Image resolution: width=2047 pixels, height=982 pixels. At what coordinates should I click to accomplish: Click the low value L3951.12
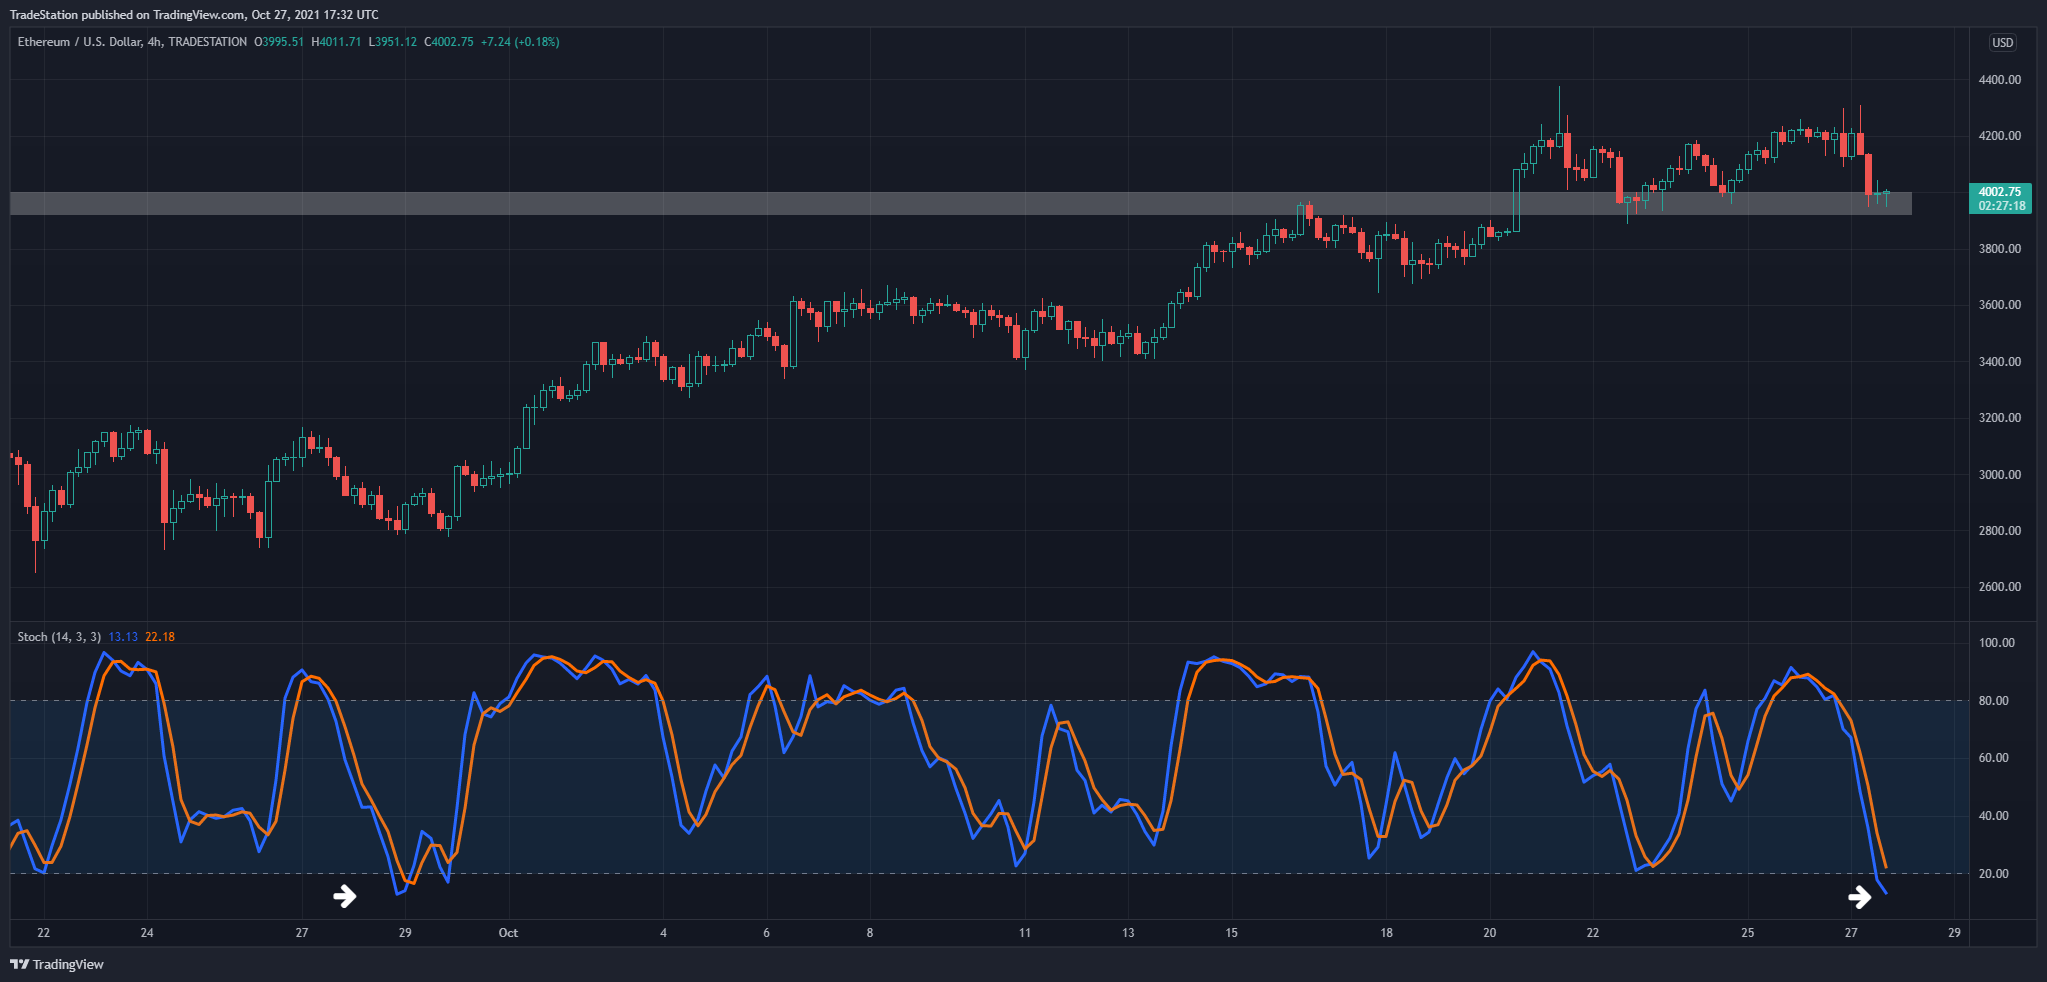pos(393,42)
